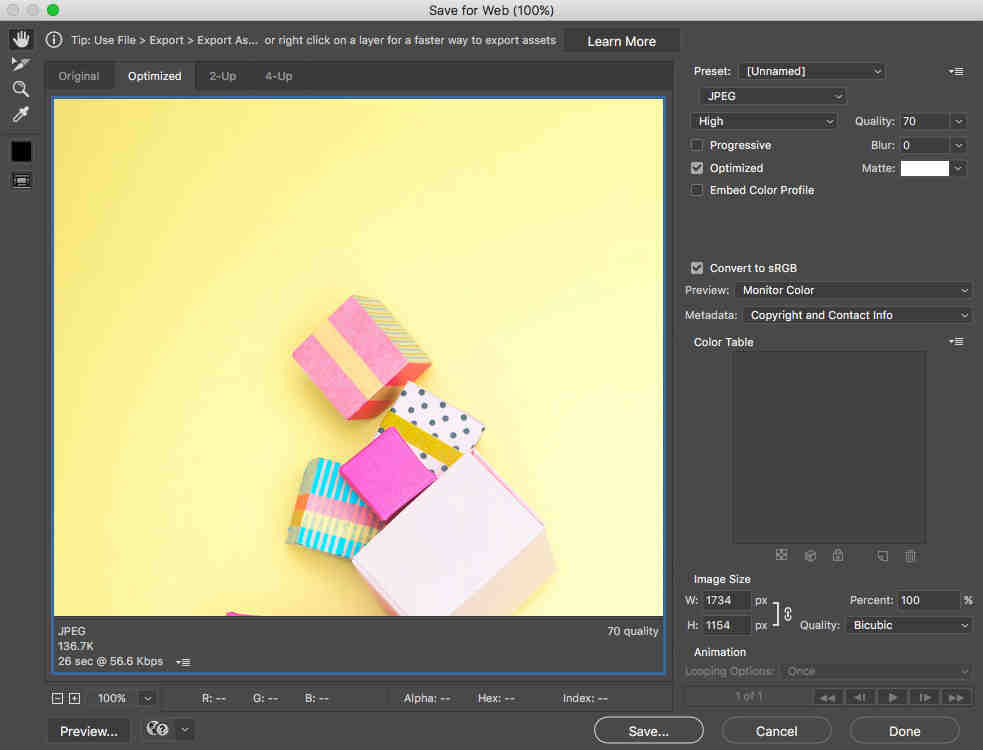
Task: Click the white Matte color swatch
Action: tap(924, 169)
